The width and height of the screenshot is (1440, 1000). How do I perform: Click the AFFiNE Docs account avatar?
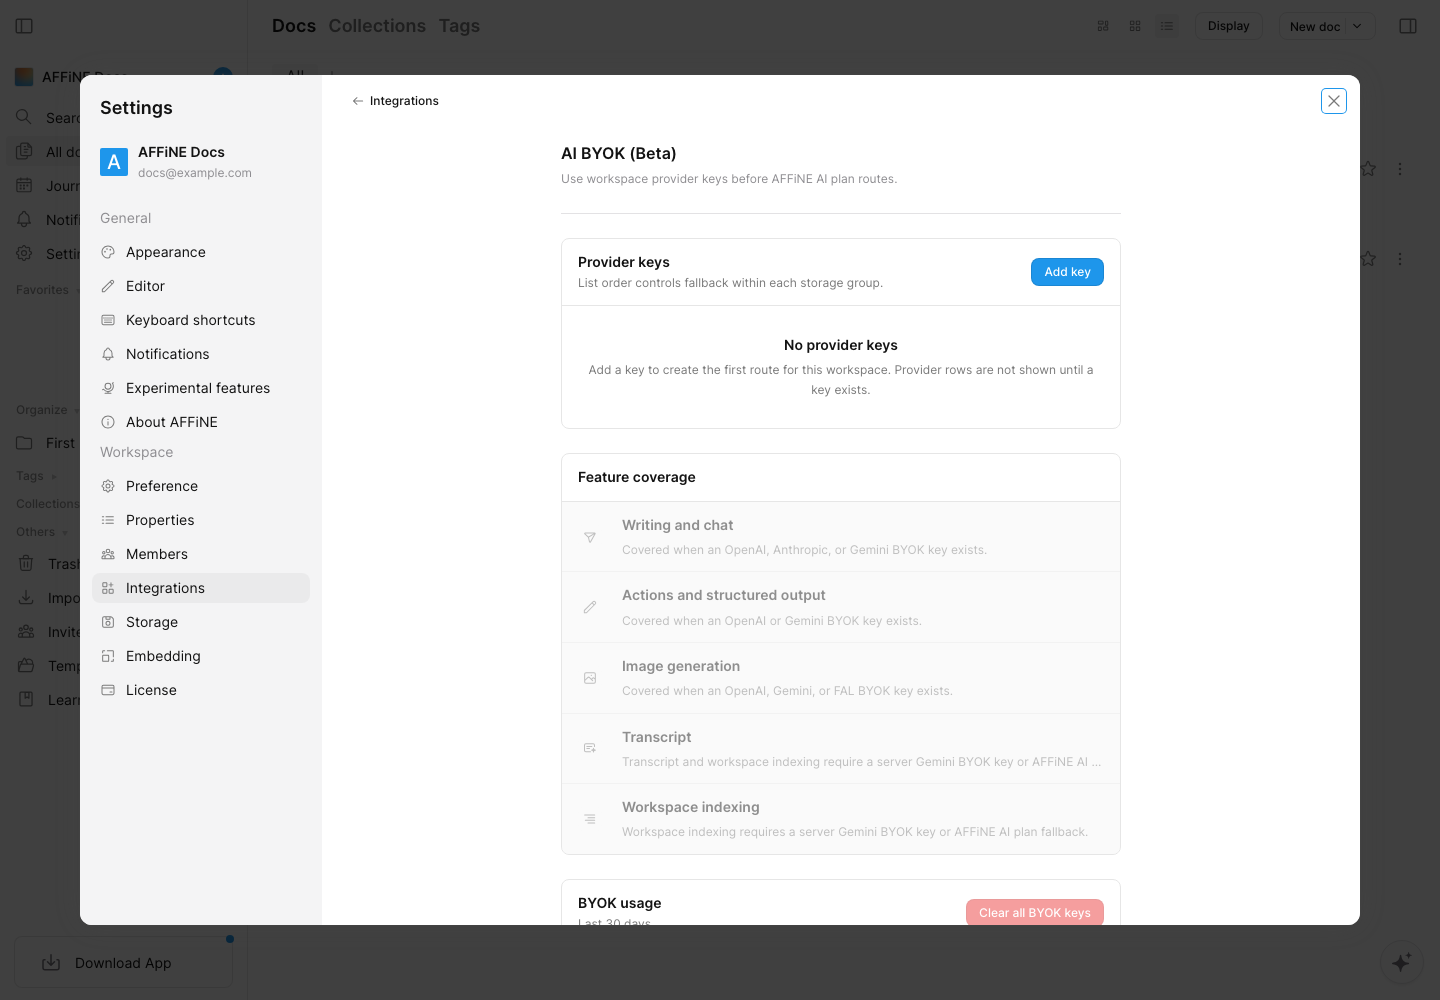[x=114, y=162]
